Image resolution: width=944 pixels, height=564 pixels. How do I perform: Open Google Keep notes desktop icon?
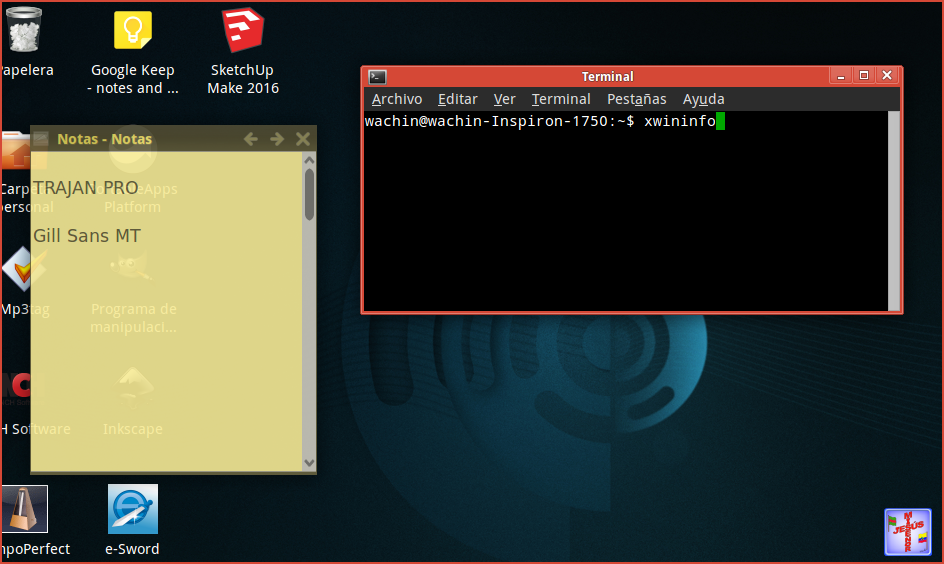(132, 30)
